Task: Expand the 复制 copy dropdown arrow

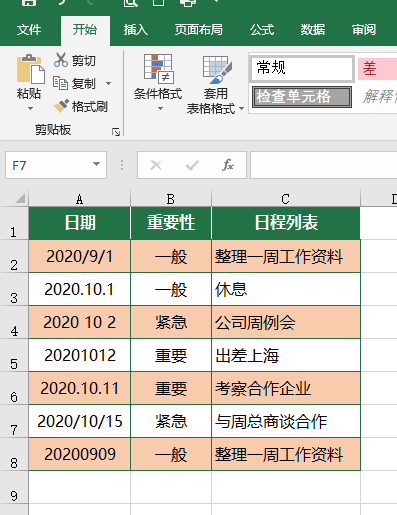Action: [x=108, y=83]
